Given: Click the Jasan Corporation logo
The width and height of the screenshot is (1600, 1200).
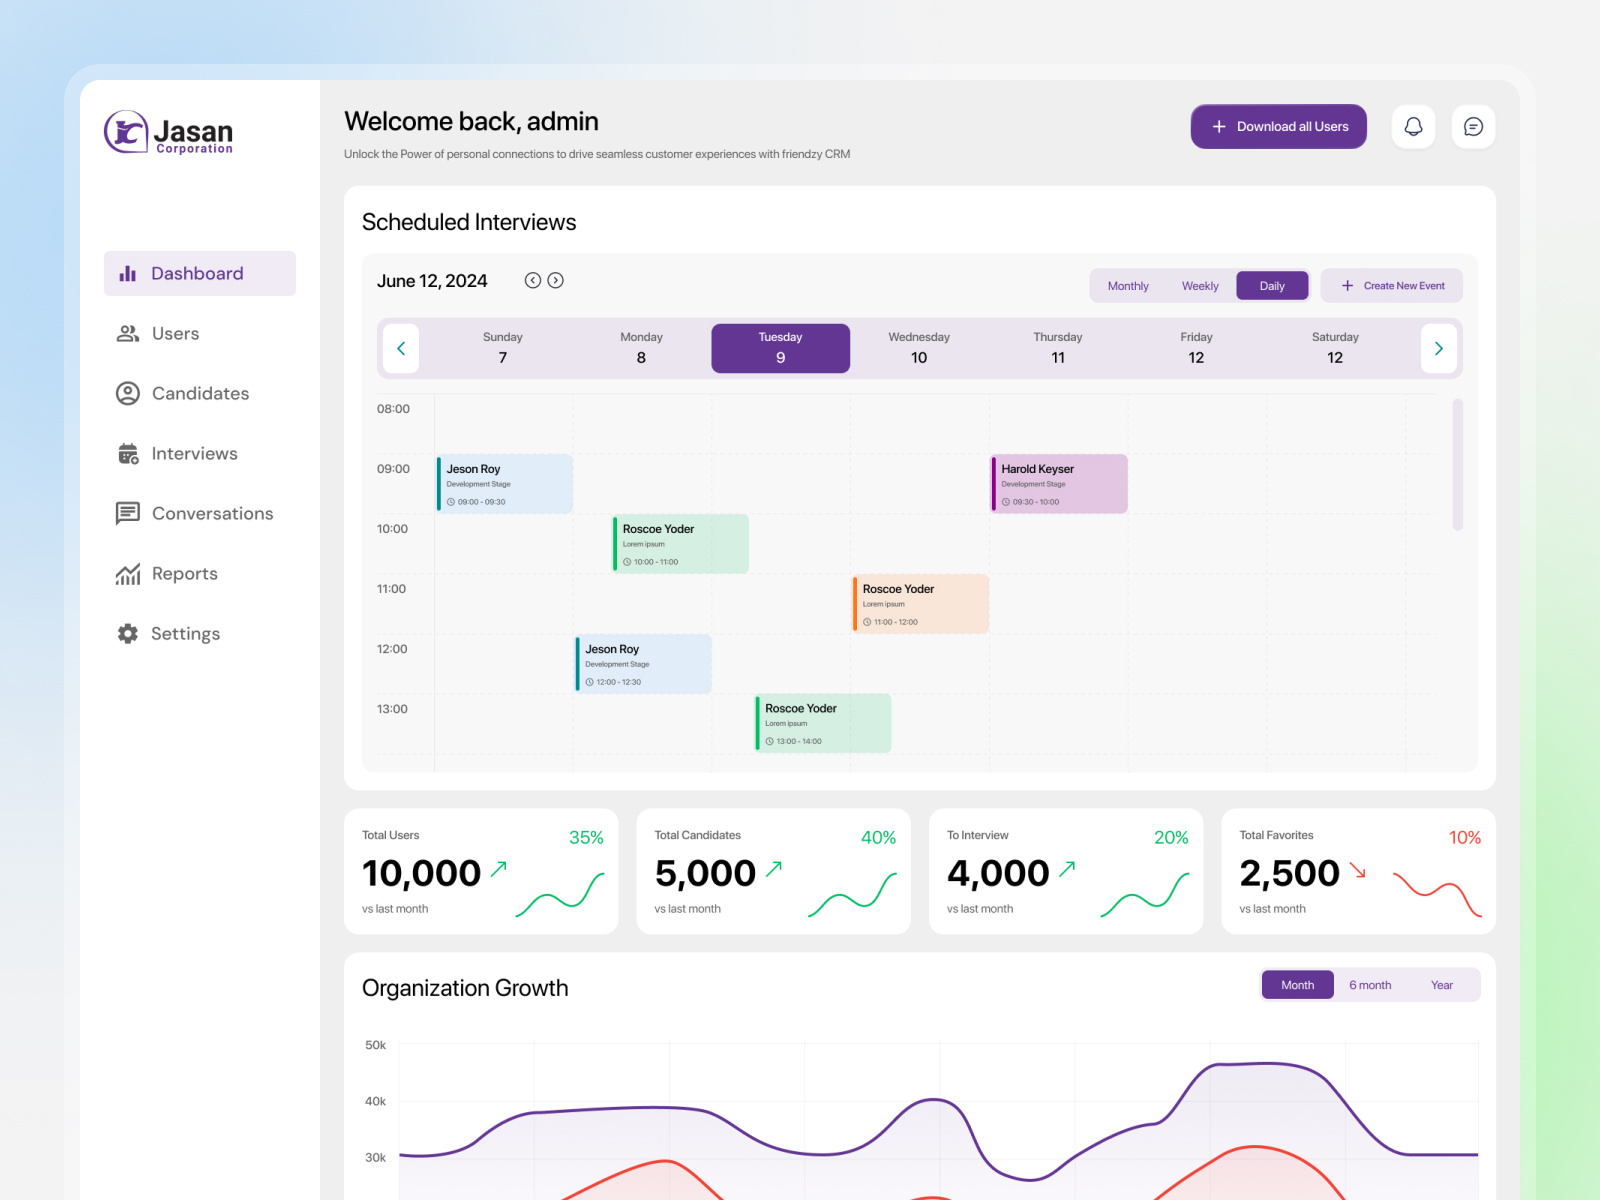Looking at the screenshot, I should [x=168, y=132].
